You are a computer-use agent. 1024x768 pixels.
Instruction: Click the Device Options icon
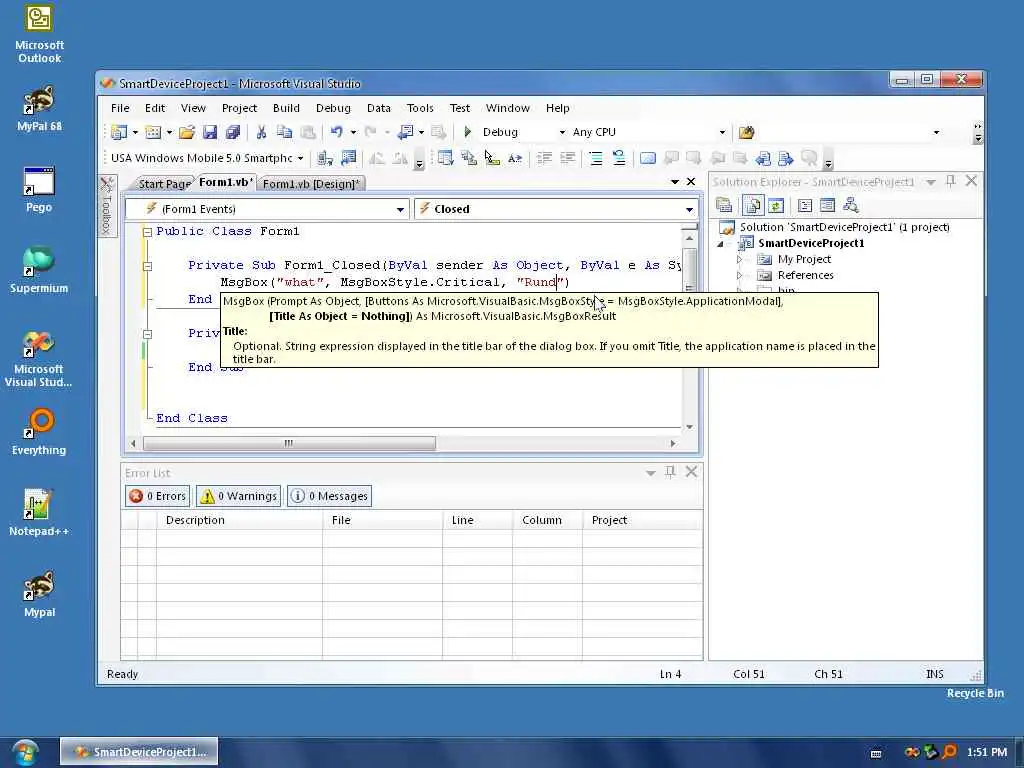tap(349, 158)
